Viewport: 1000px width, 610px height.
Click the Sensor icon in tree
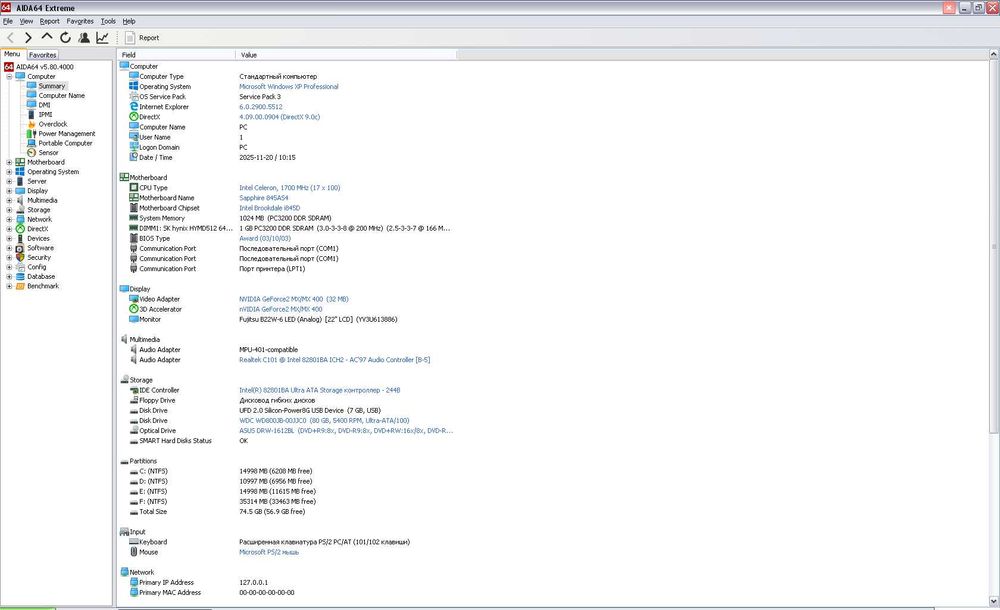coord(31,152)
